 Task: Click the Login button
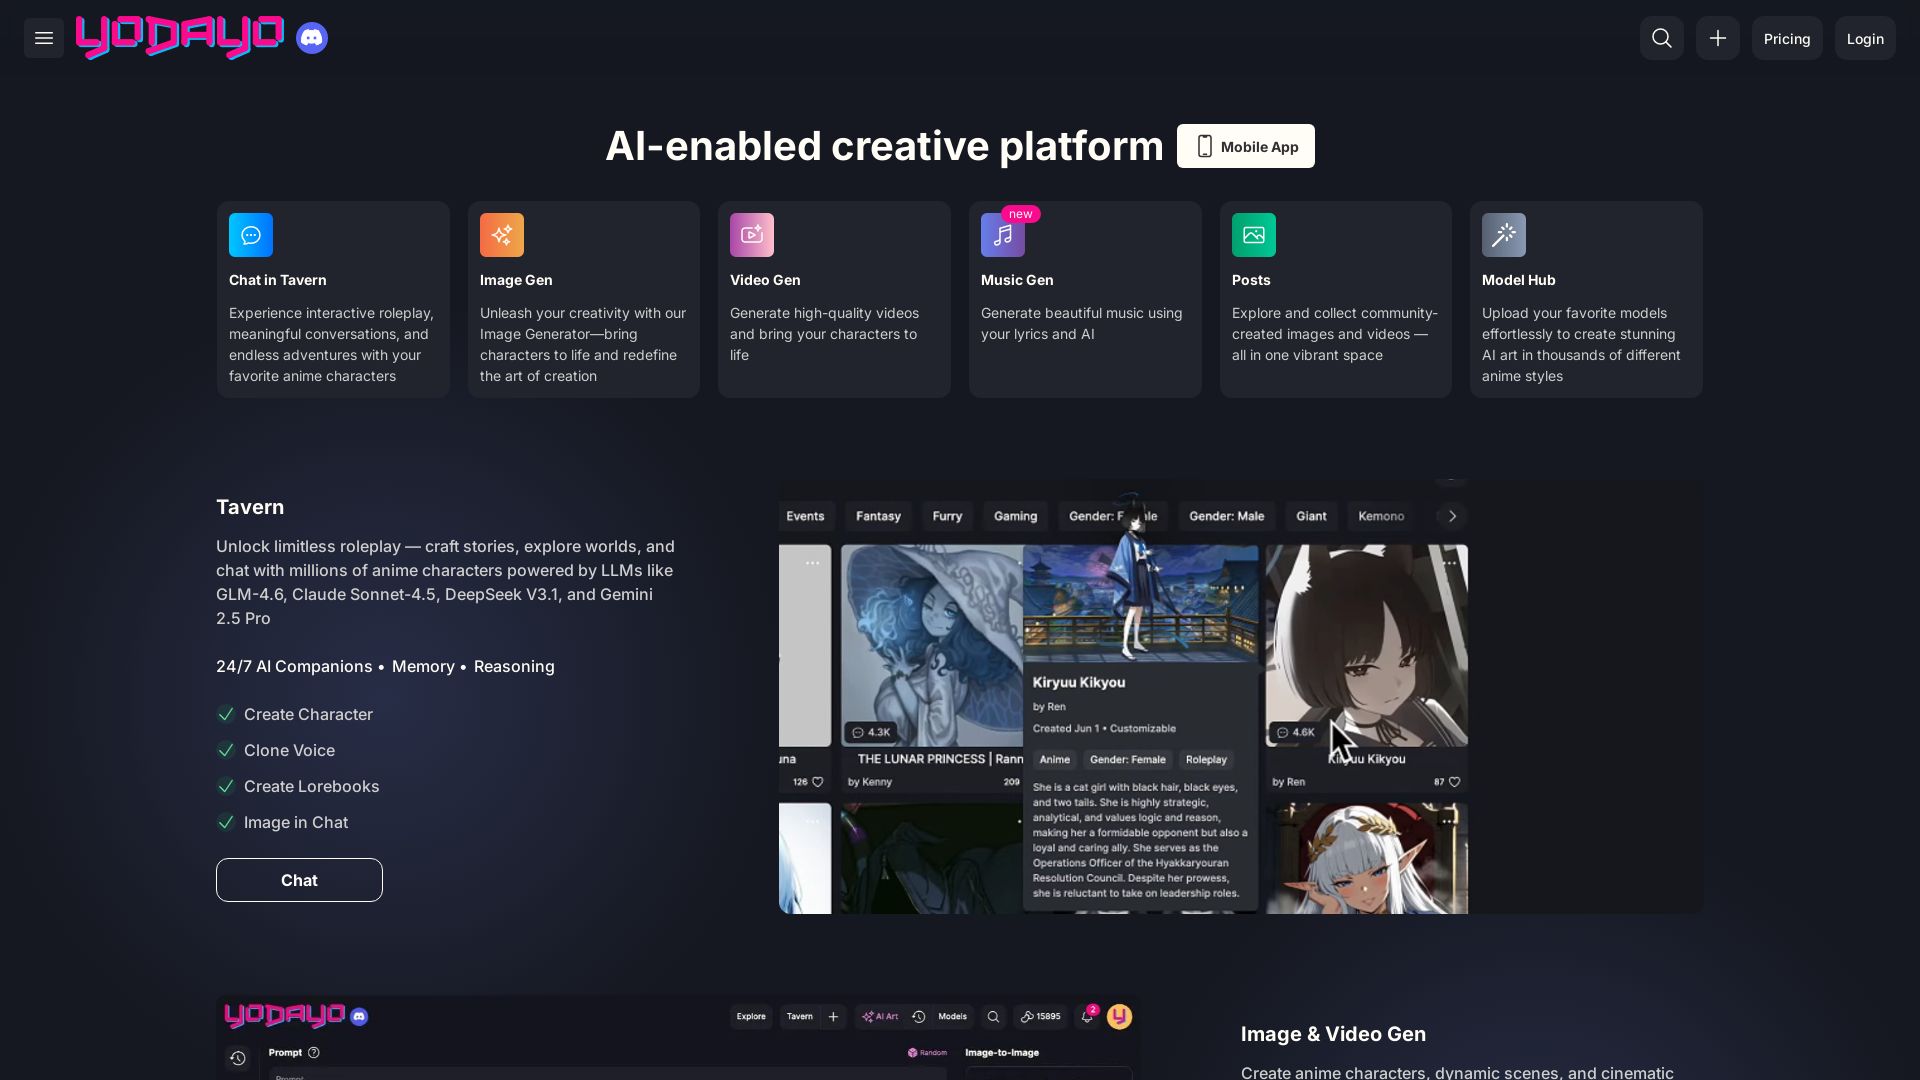[x=1864, y=38]
